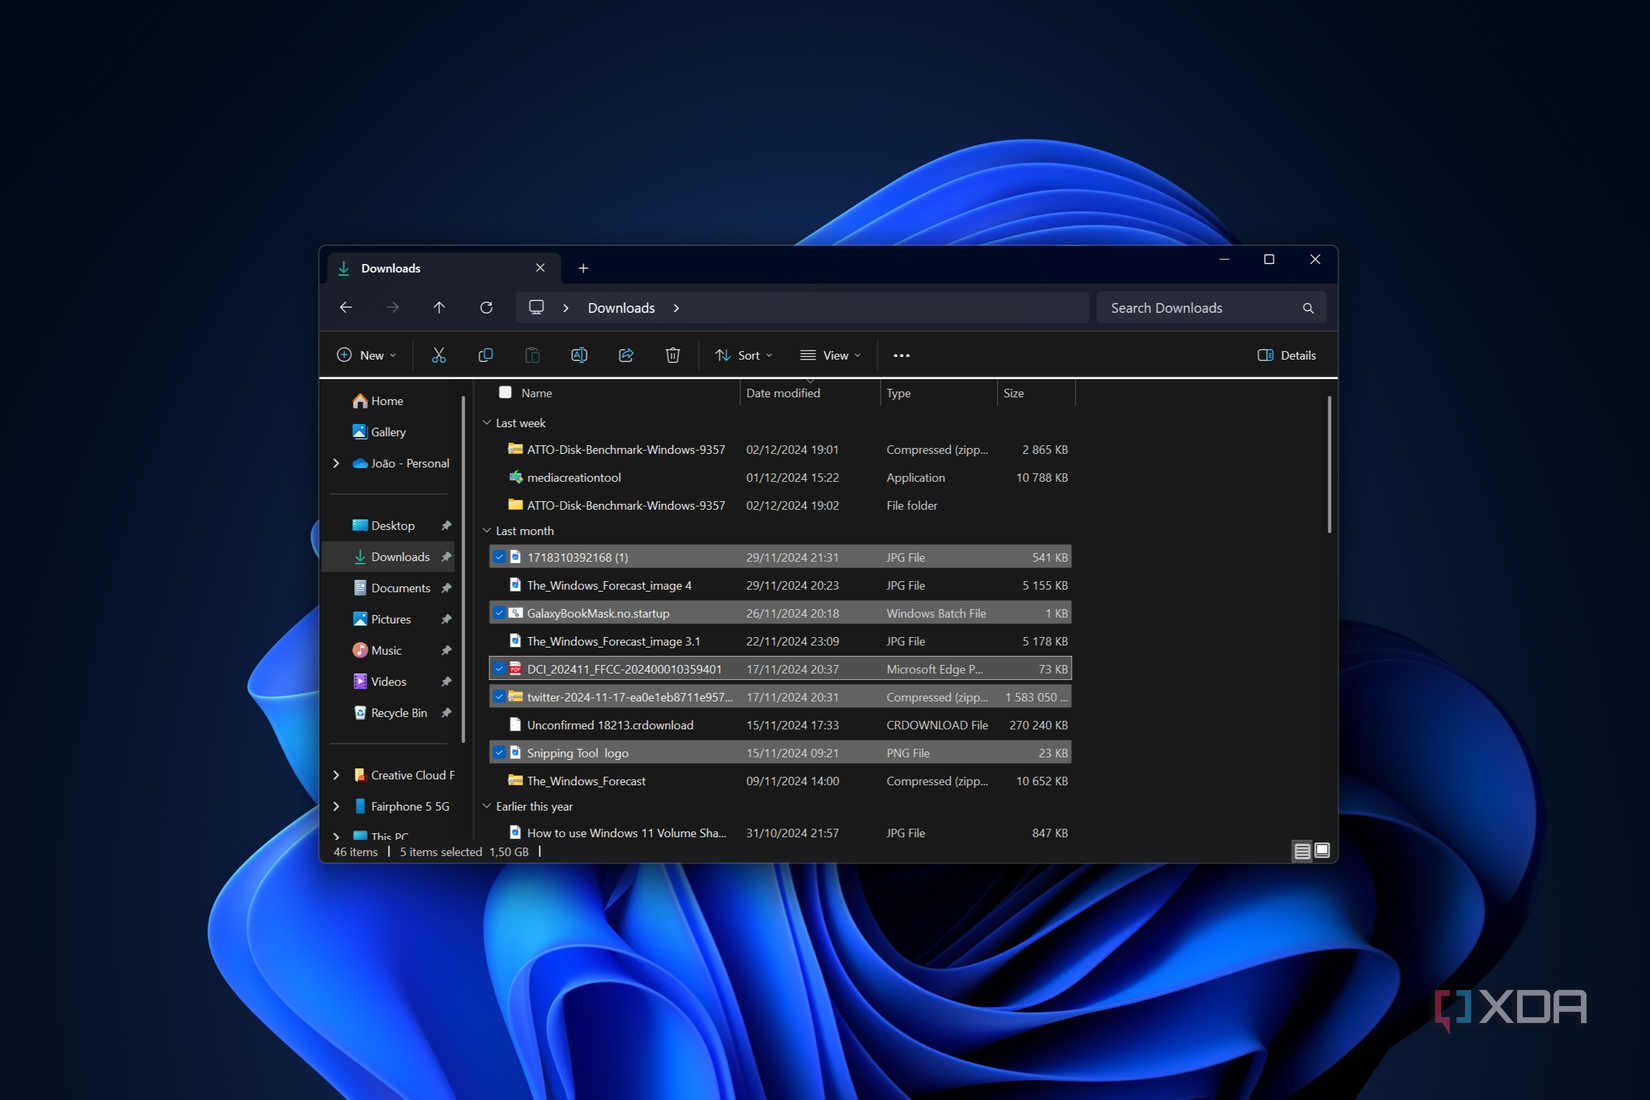
Task: Sort by Size column header
Action: 1036,393
